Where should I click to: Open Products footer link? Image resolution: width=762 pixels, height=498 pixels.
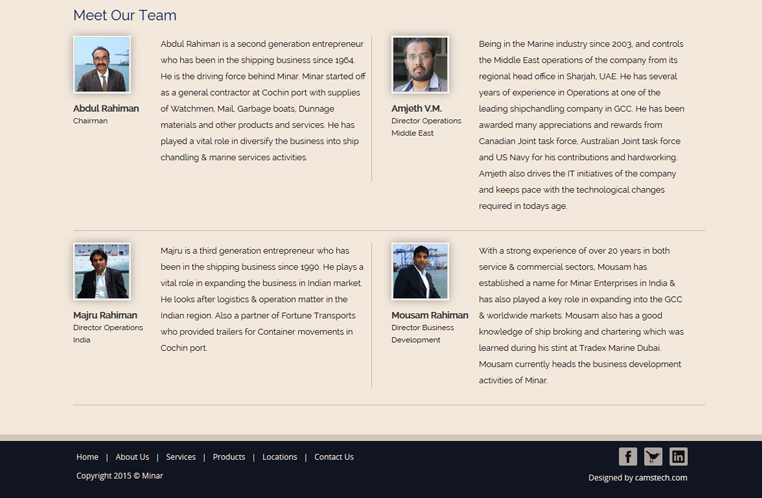tap(229, 457)
